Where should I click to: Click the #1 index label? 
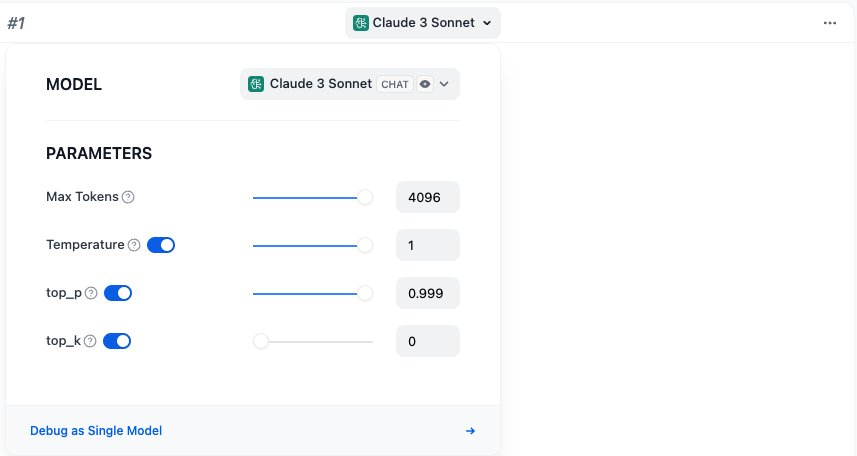tap(16, 23)
